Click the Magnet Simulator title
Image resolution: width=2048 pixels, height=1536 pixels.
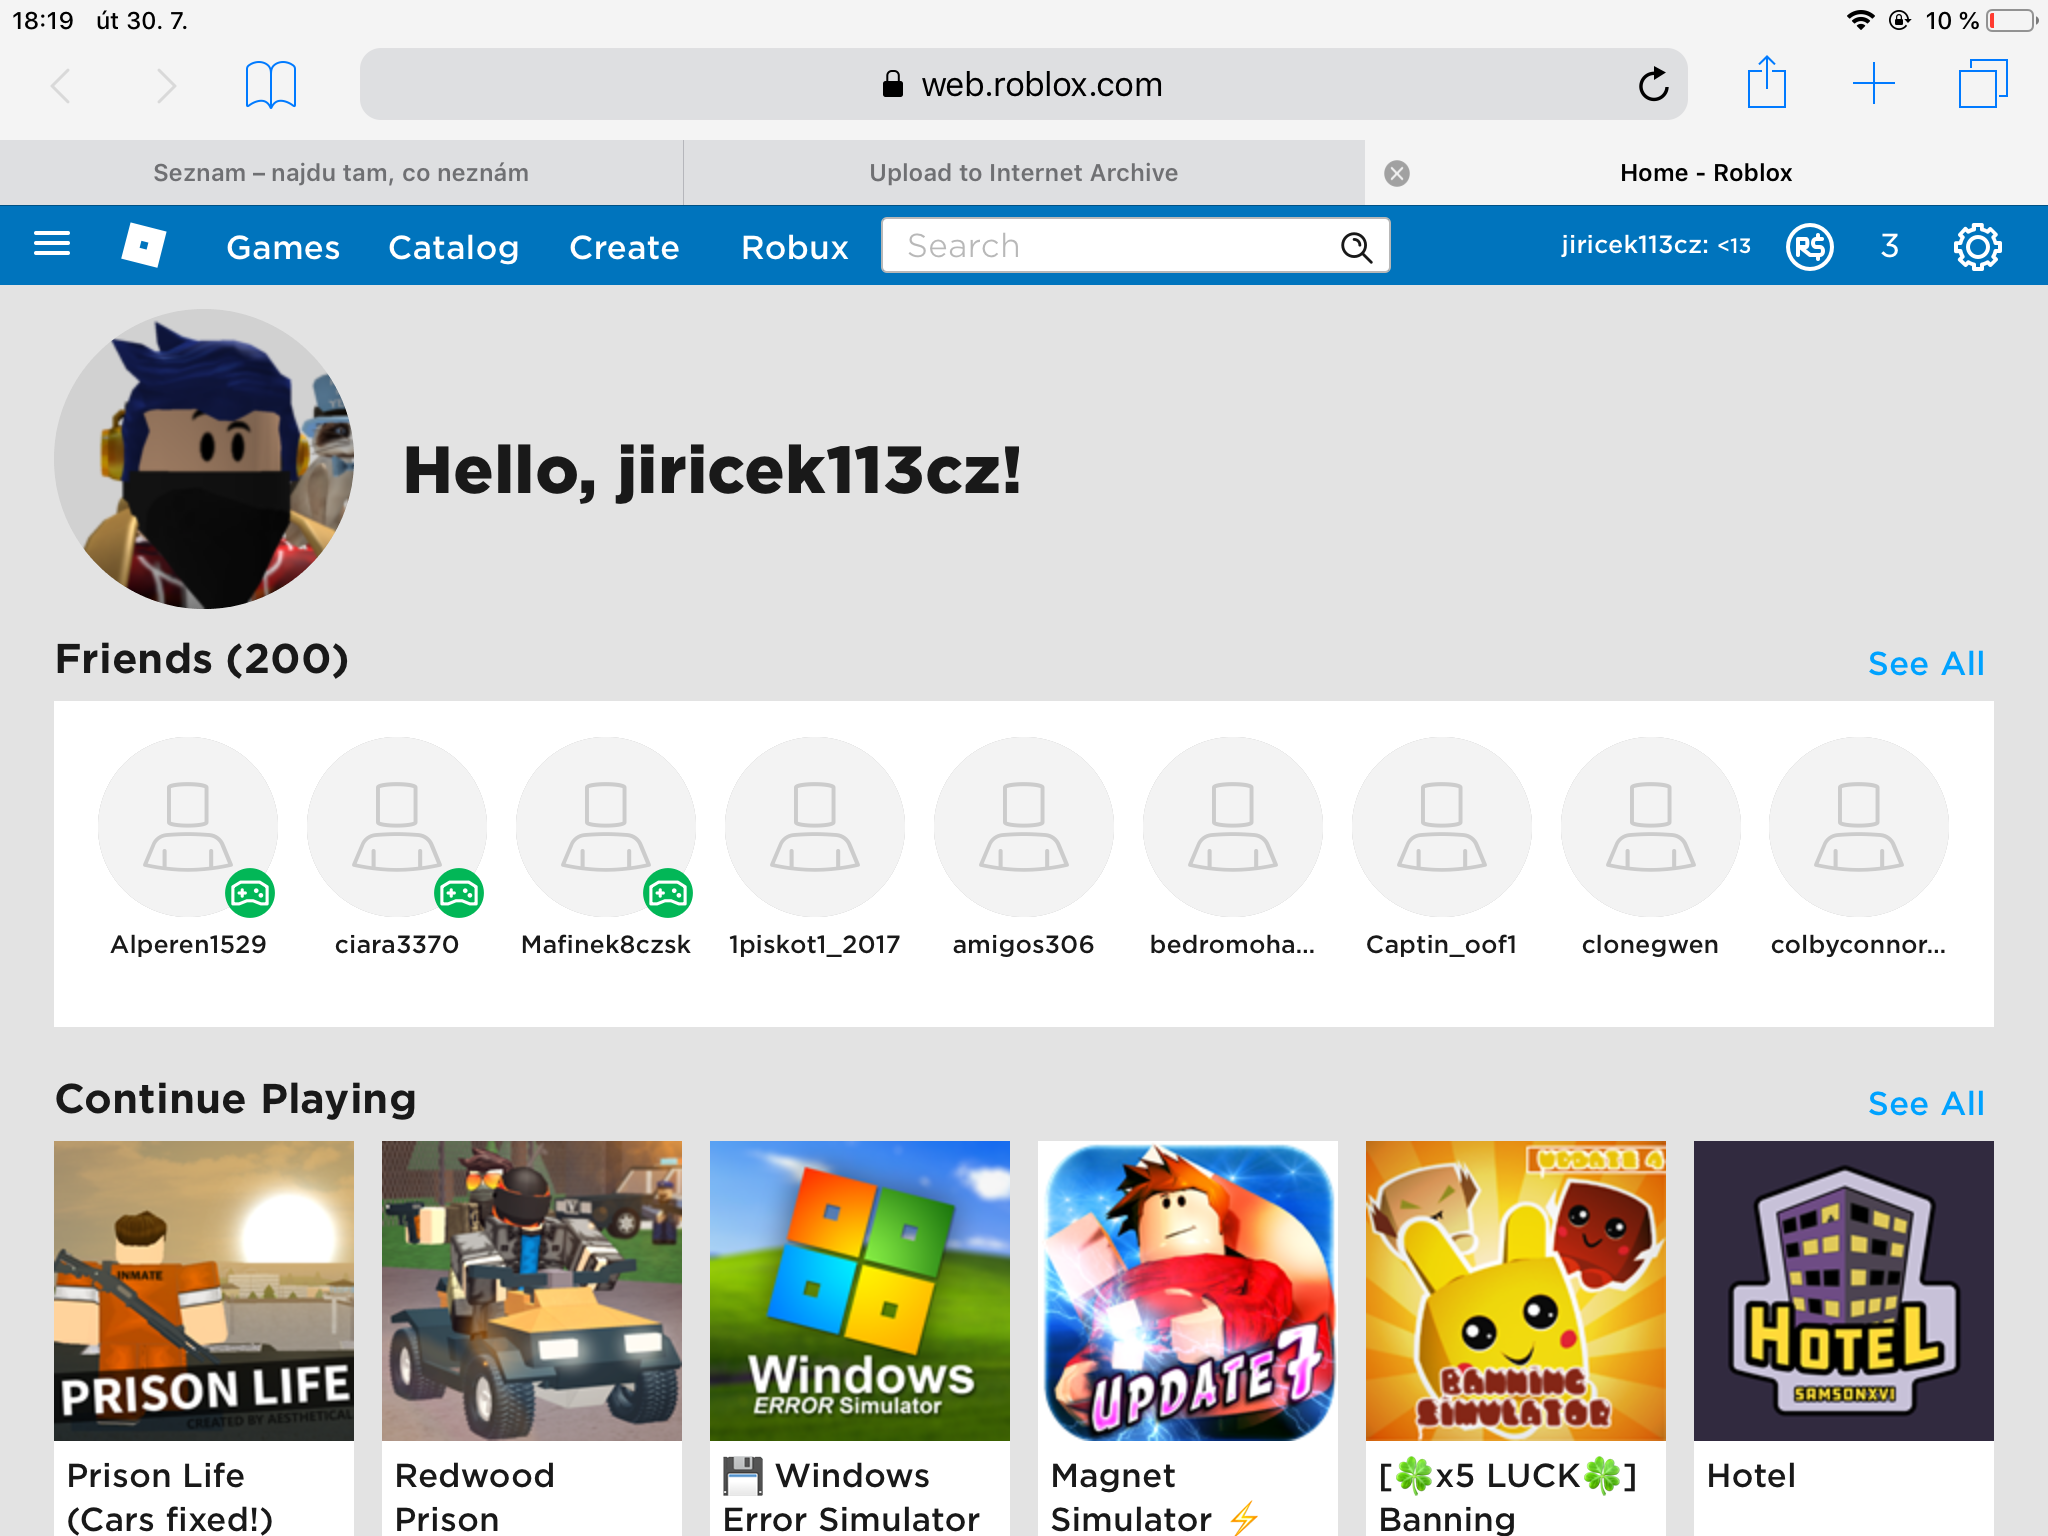pyautogui.click(x=1154, y=1497)
